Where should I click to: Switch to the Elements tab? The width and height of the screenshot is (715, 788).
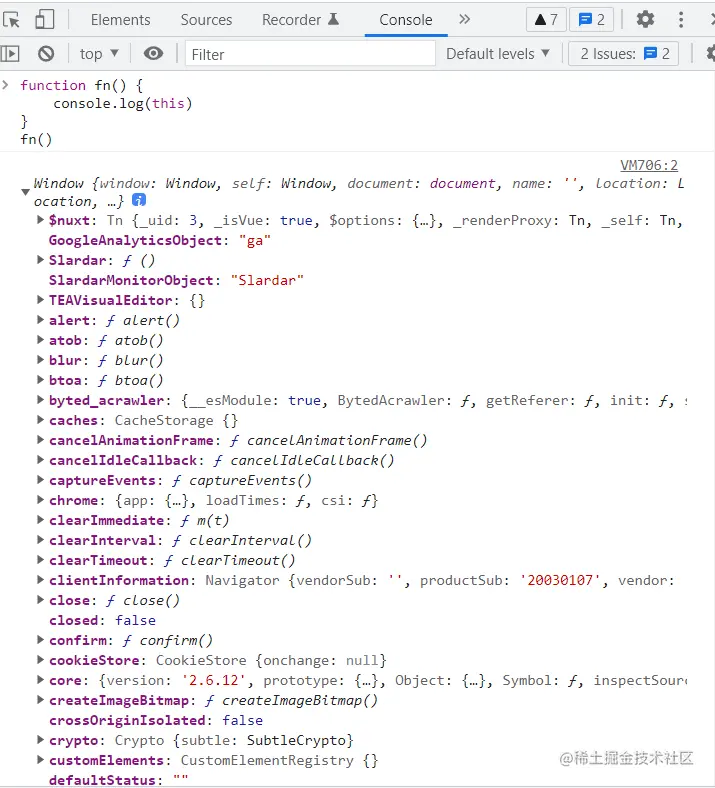[x=120, y=20]
